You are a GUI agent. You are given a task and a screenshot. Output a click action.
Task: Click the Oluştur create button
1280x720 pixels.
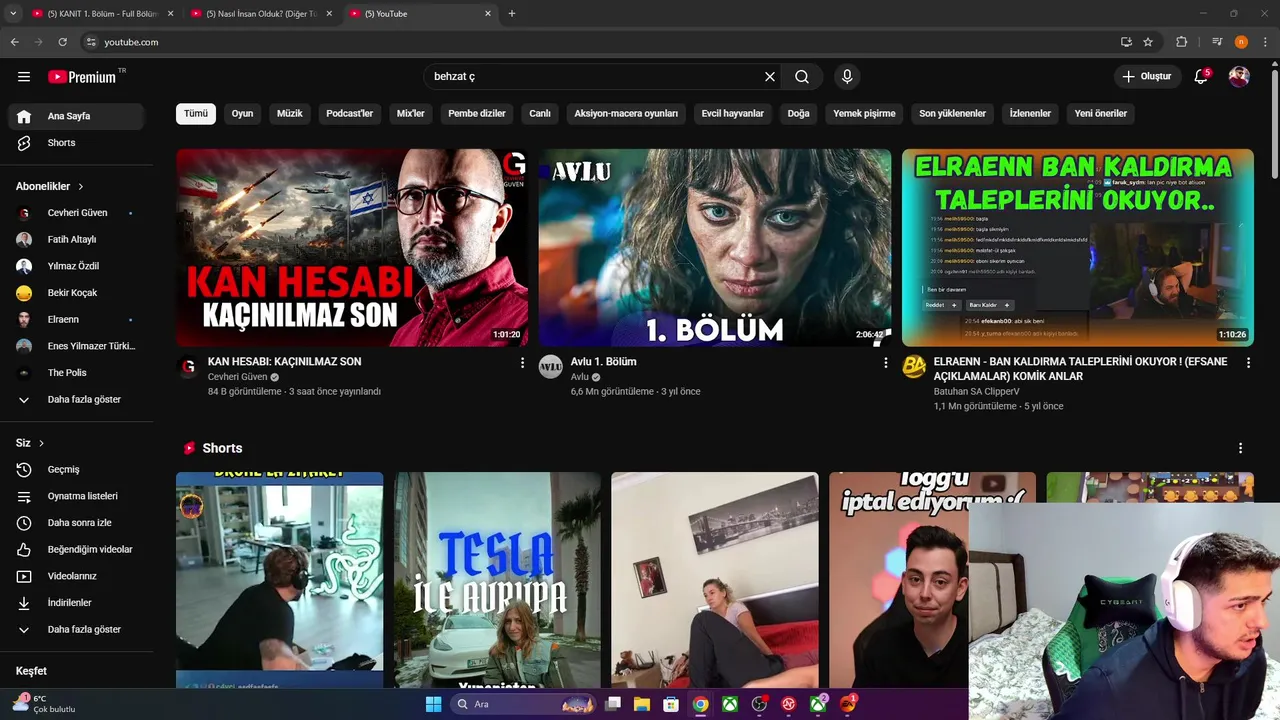pos(1146,77)
